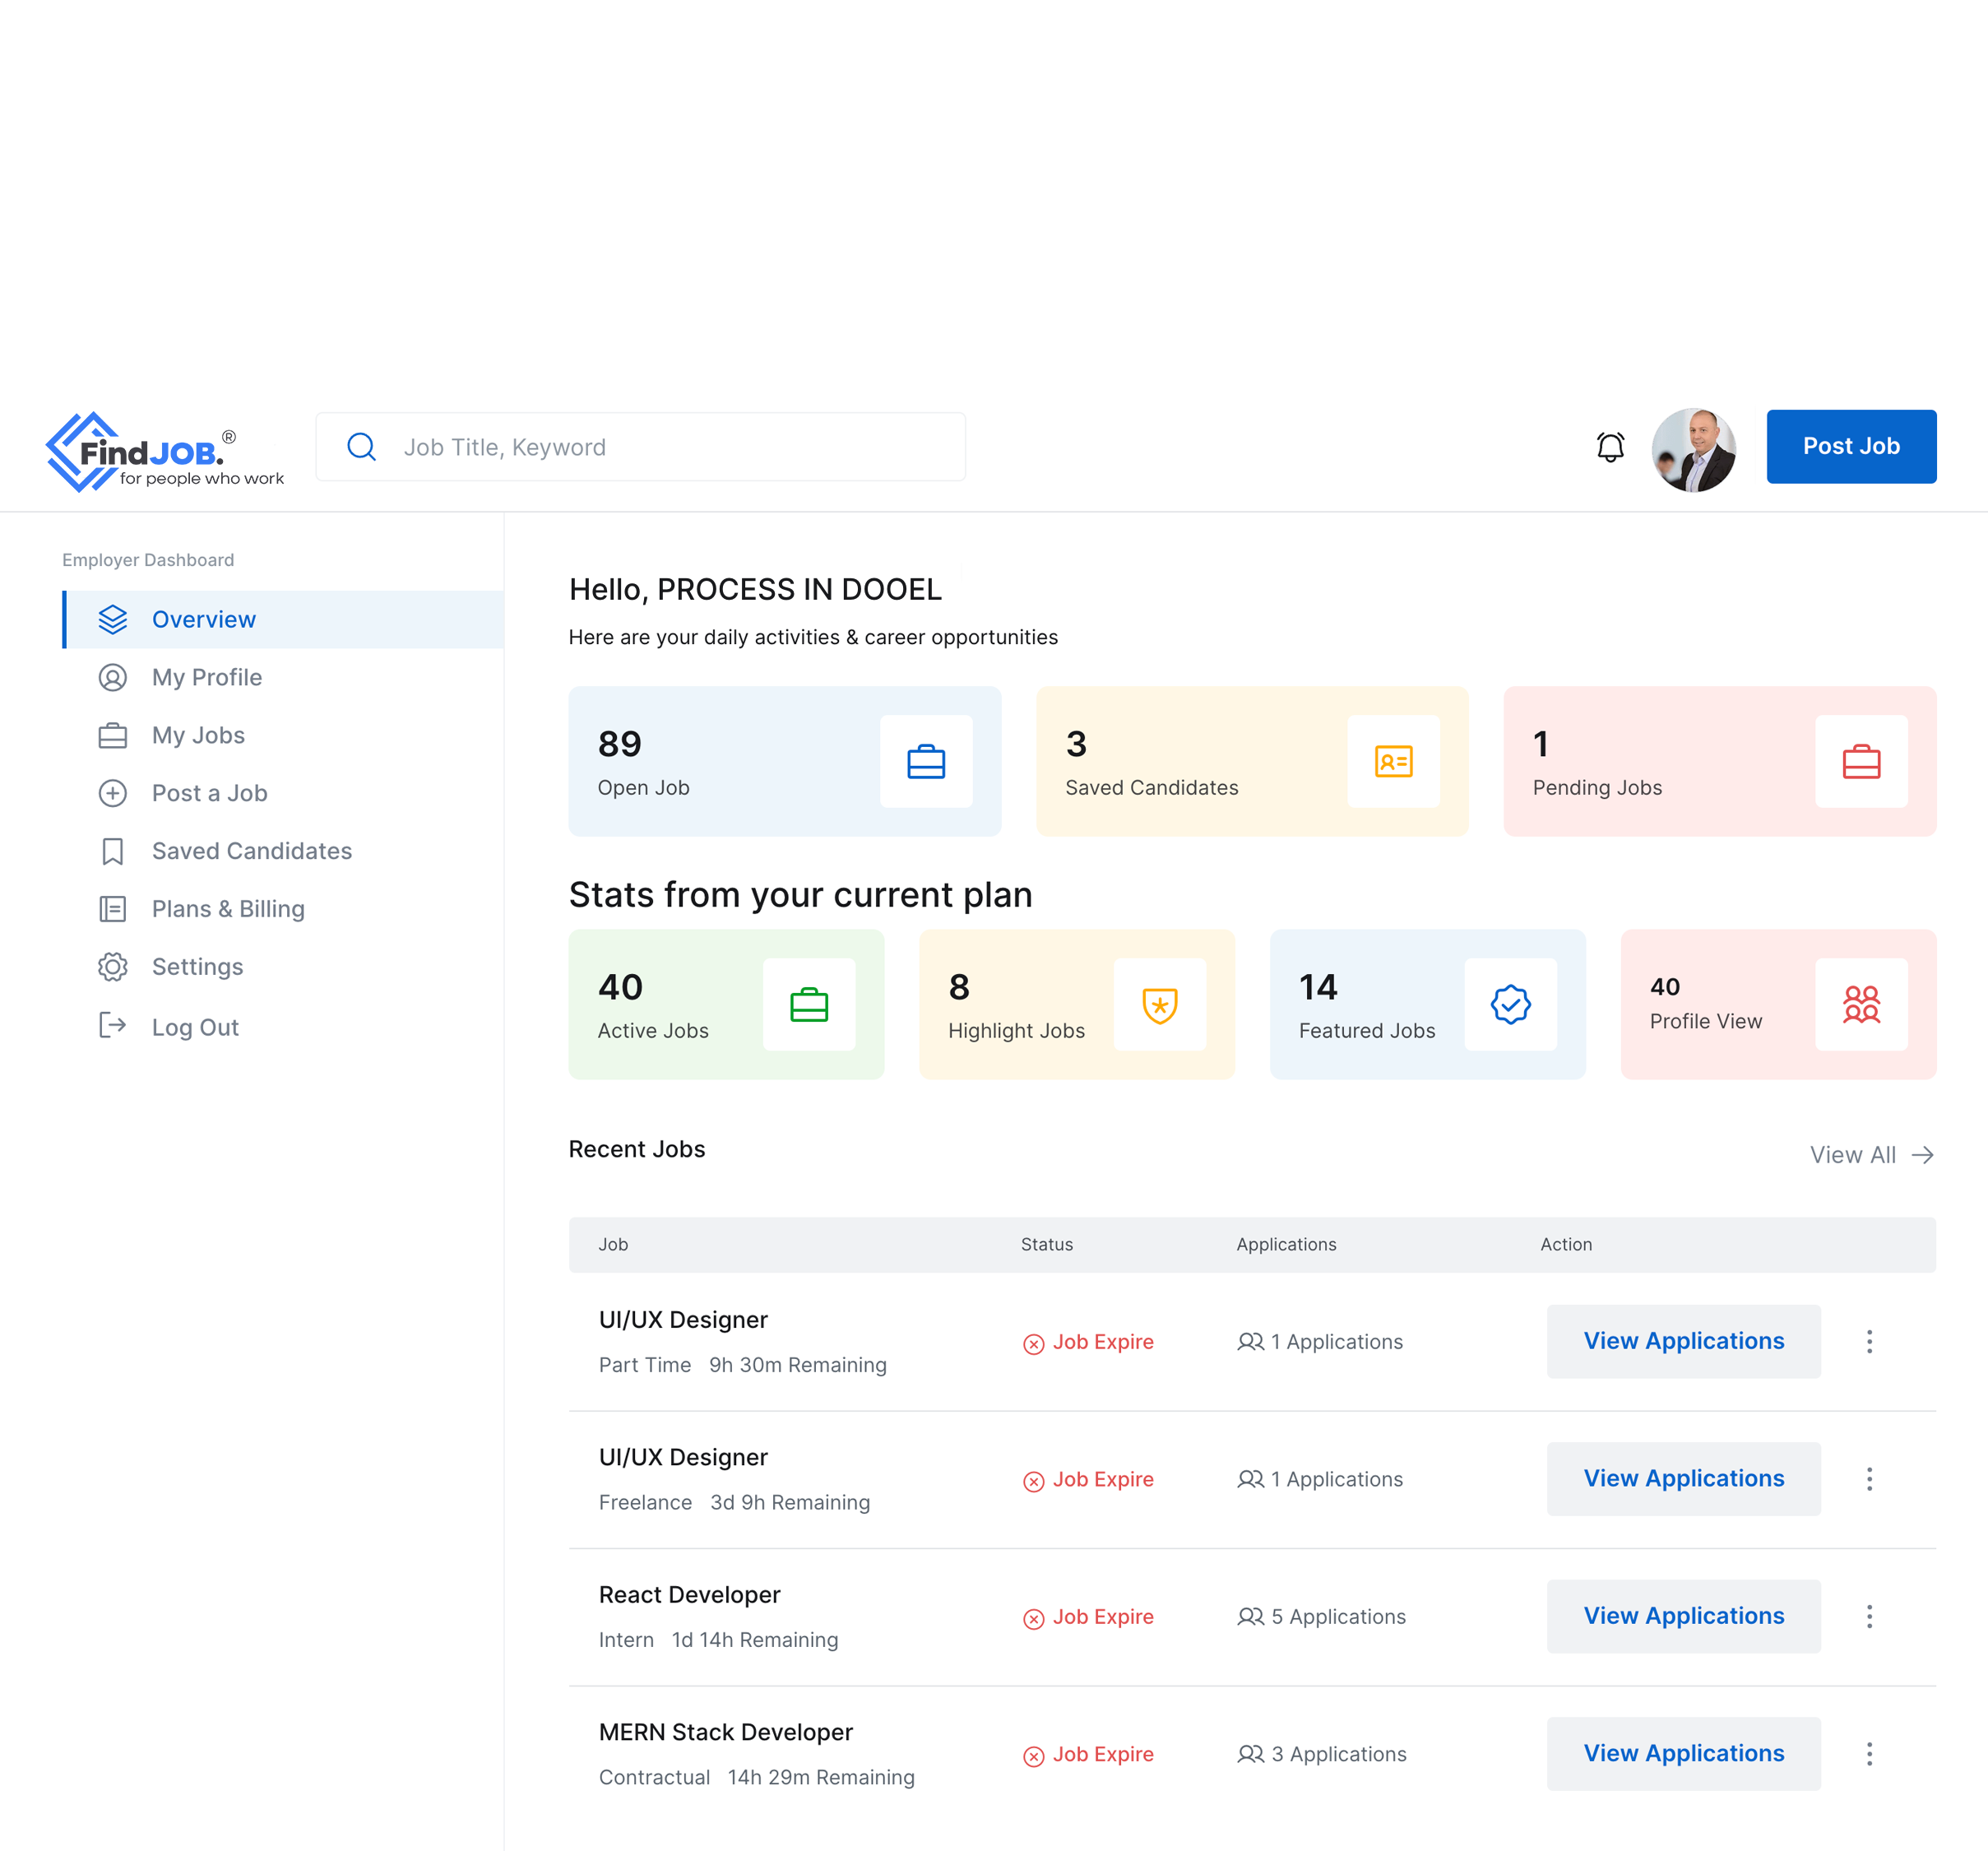
Task: Click the ID card icon on Saved Candidates card
Action: tap(1393, 761)
